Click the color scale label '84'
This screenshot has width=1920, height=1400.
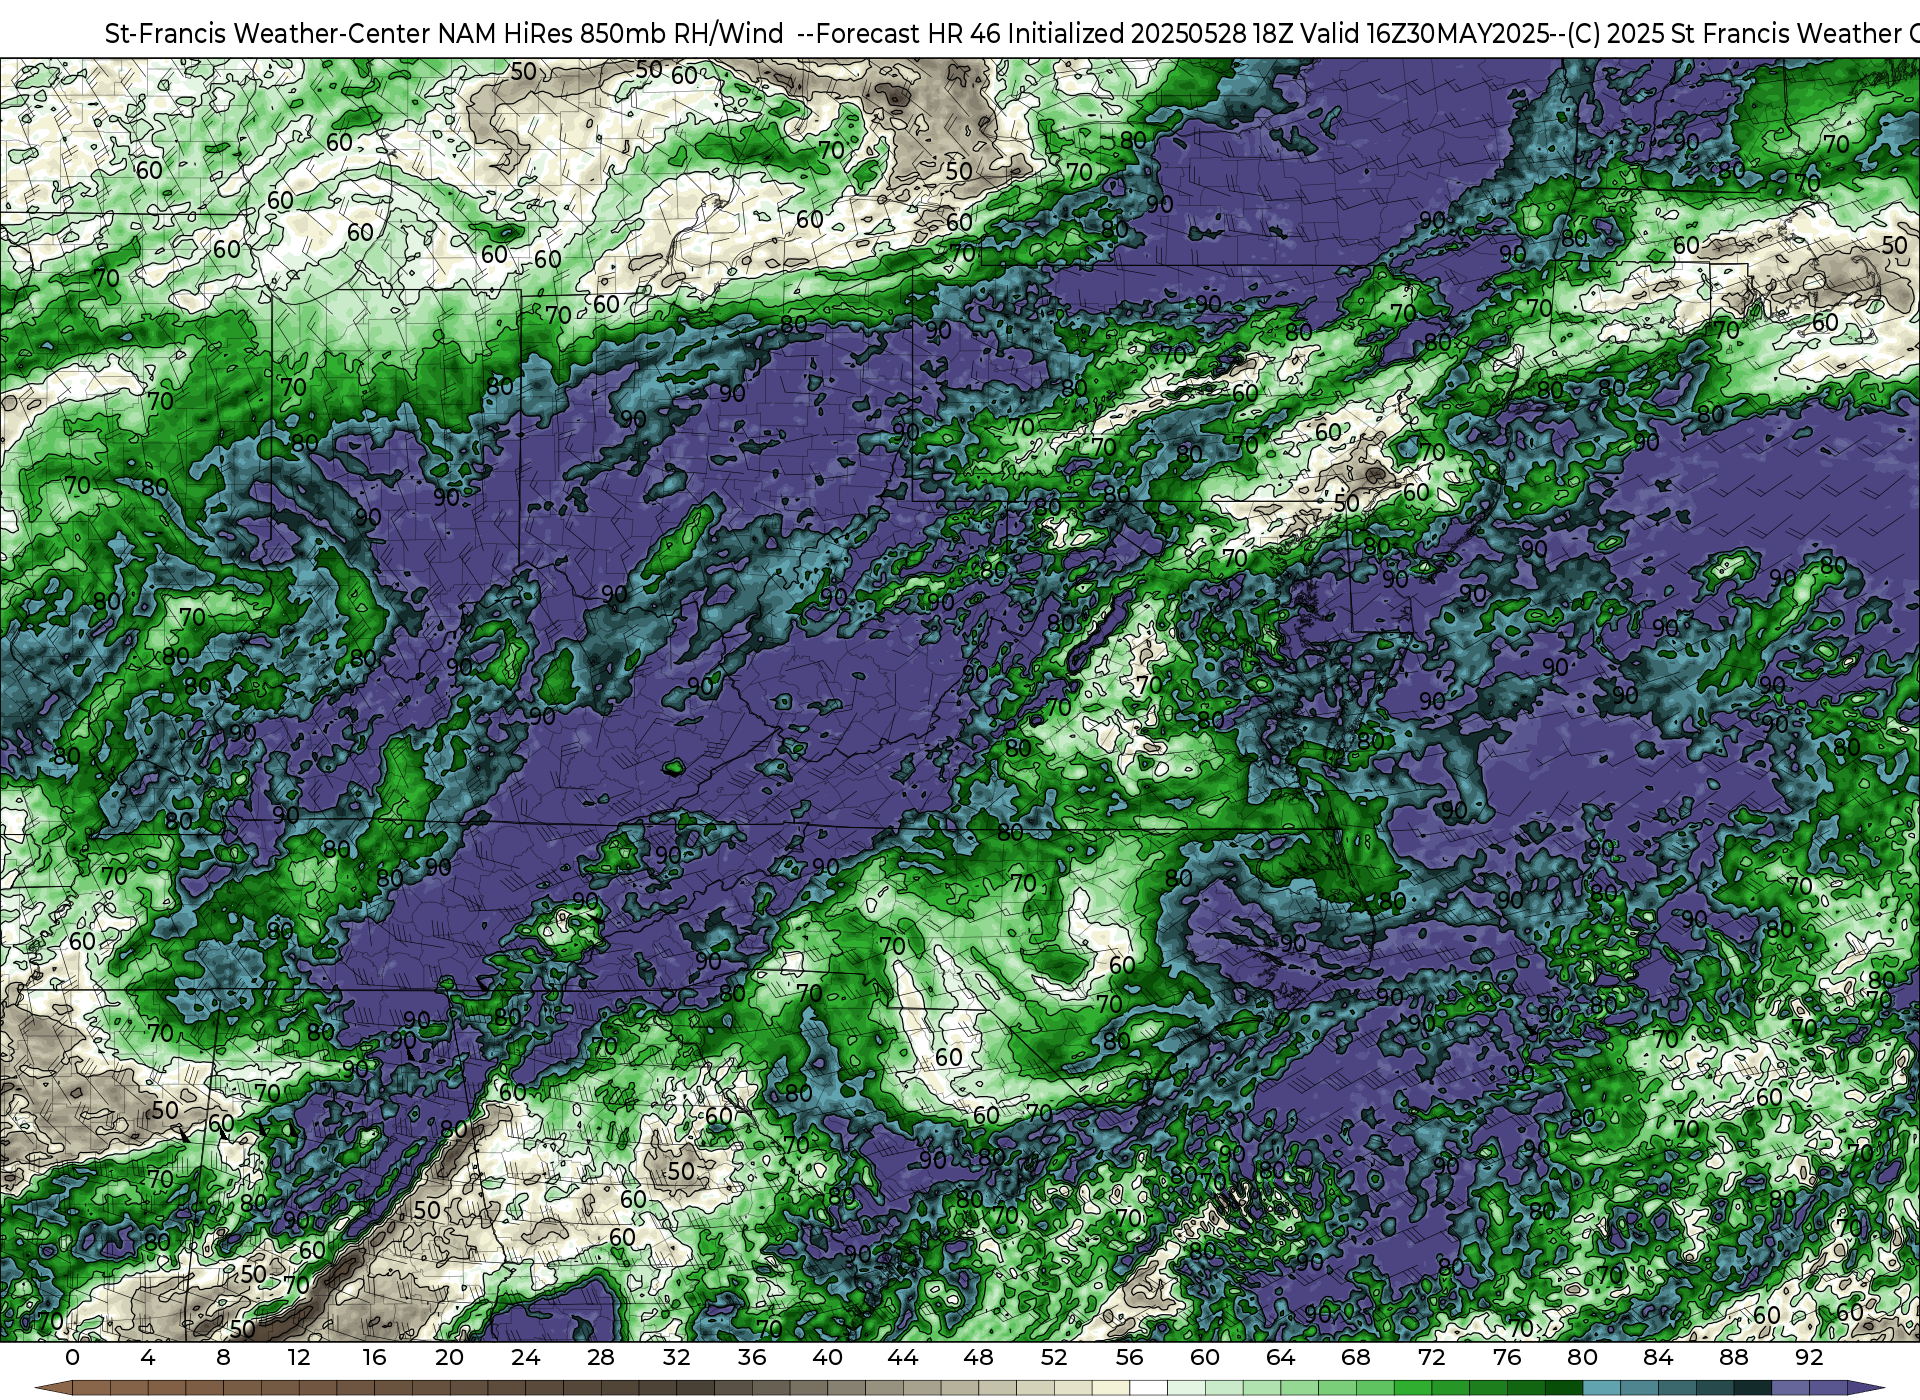click(x=1658, y=1357)
